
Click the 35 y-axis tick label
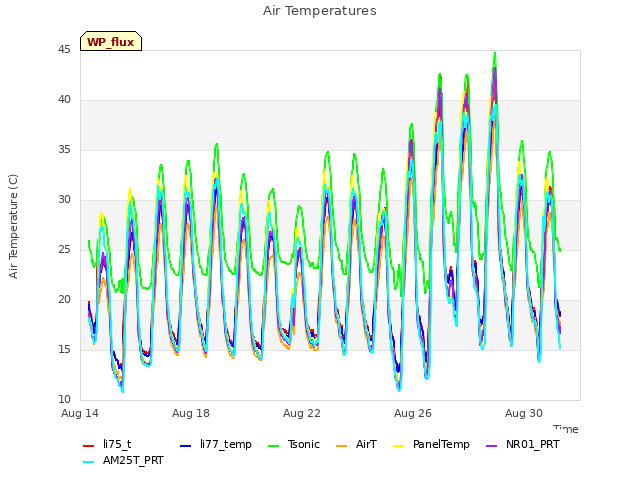[x=64, y=150]
